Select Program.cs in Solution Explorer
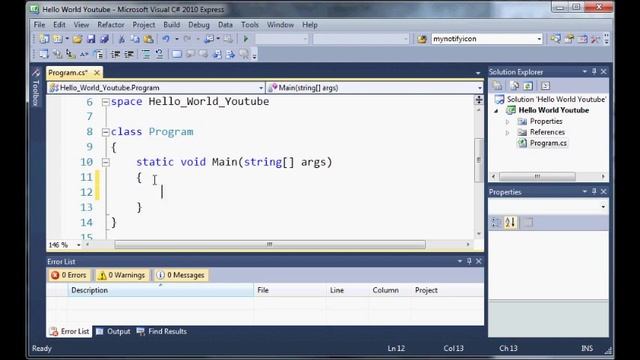This screenshot has width=640, height=360. point(548,143)
